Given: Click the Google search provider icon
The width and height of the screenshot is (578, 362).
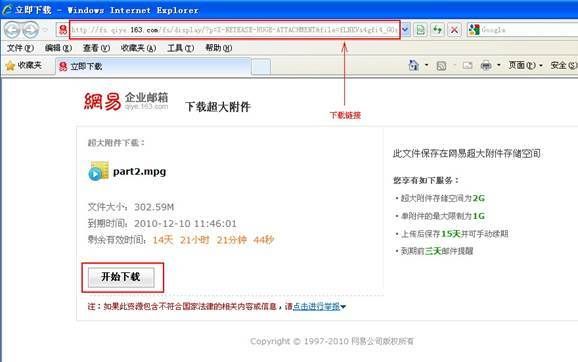Looking at the screenshot, I should click(x=474, y=30).
